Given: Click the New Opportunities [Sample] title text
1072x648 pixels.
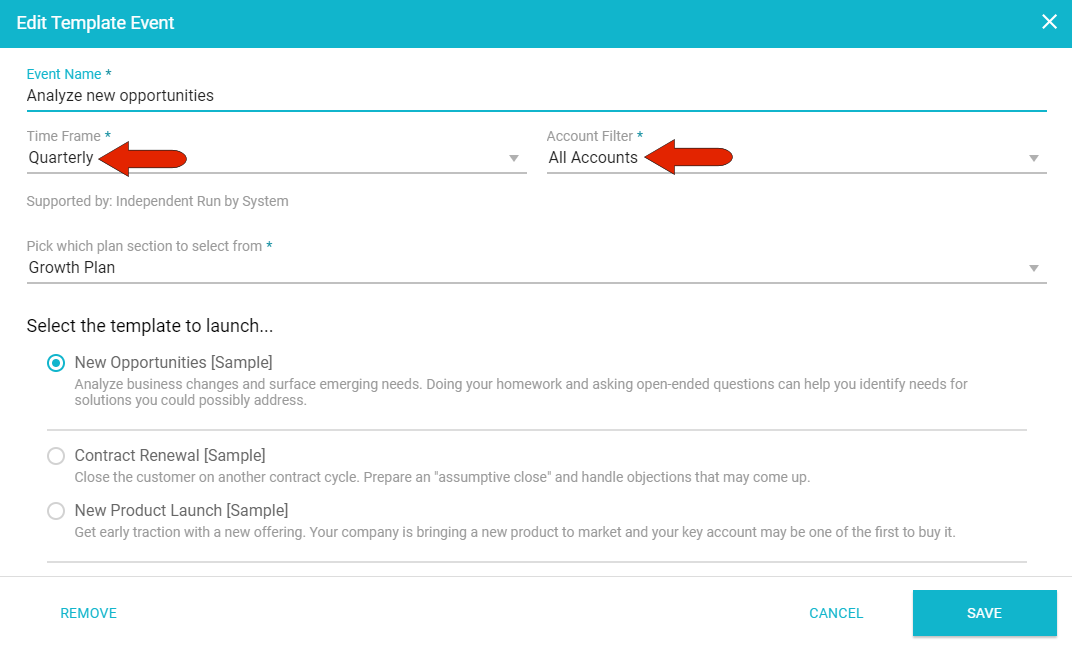Looking at the screenshot, I should coord(173,362).
